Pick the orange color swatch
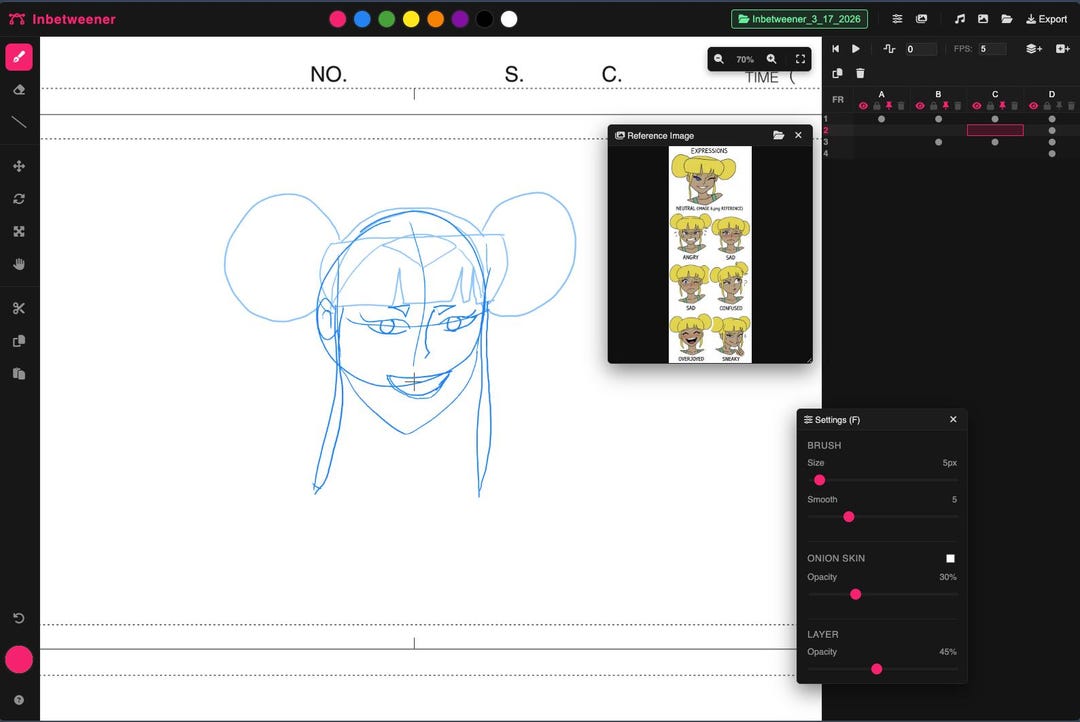This screenshot has width=1080, height=722. 435,19
